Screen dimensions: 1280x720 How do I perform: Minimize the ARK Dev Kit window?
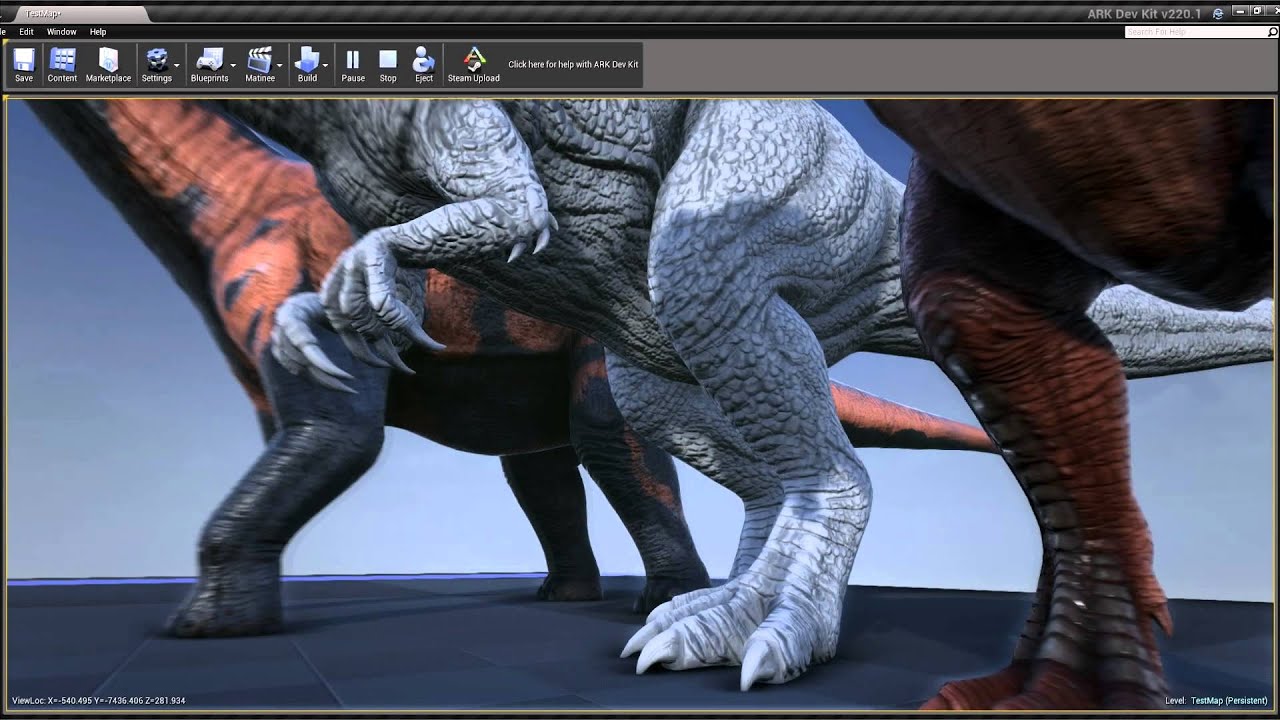pyautogui.click(x=1241, y=11)
